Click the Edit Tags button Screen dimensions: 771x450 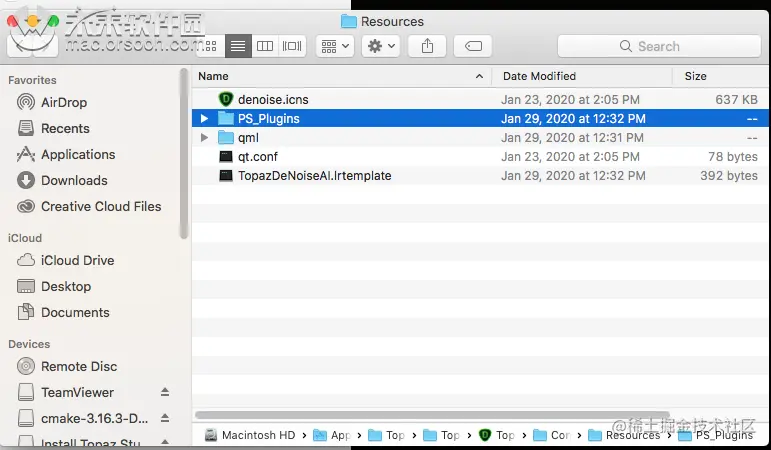point(473,46)
